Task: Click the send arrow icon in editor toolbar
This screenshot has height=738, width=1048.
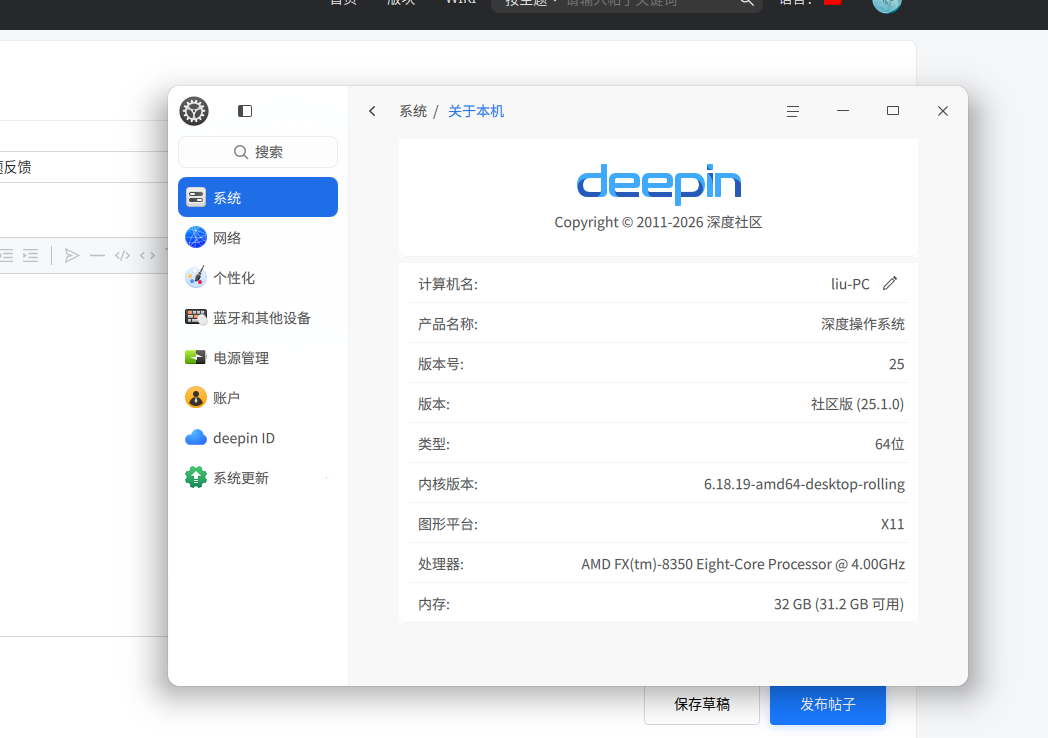Action: 72,255
